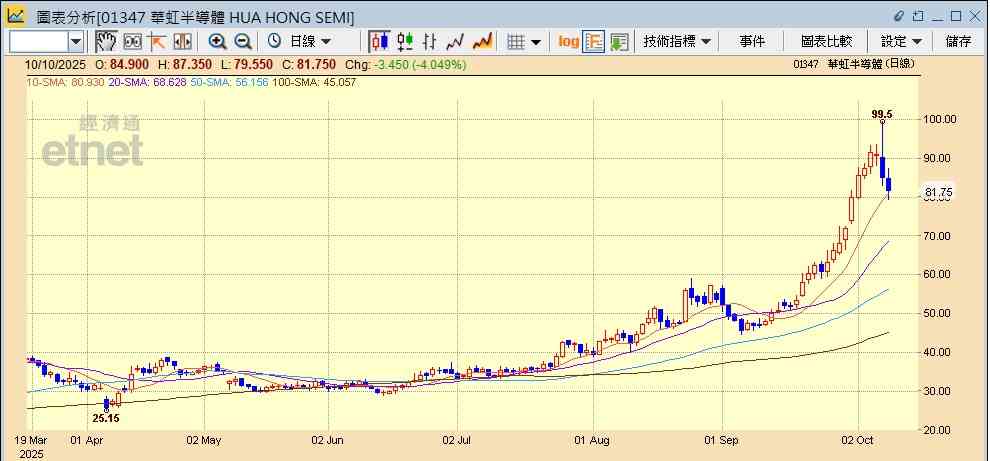Click the 儲存 save button
Screen dimensions: 990x461
click(x=958, y=41)
